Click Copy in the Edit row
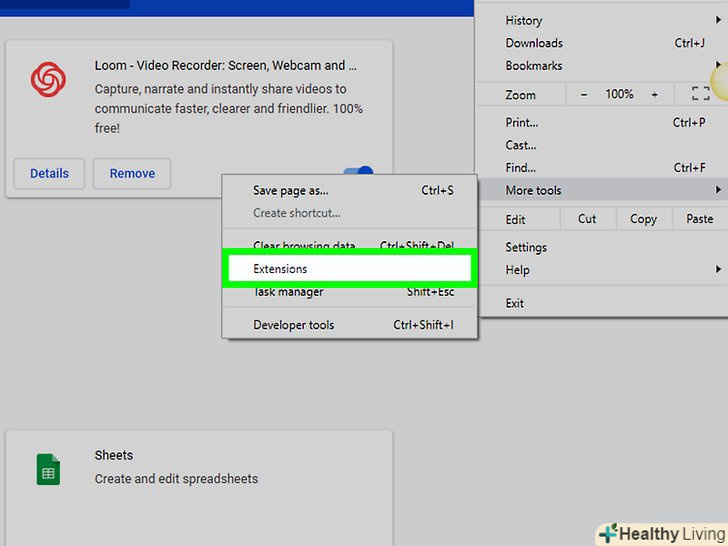 click(644, 219)
